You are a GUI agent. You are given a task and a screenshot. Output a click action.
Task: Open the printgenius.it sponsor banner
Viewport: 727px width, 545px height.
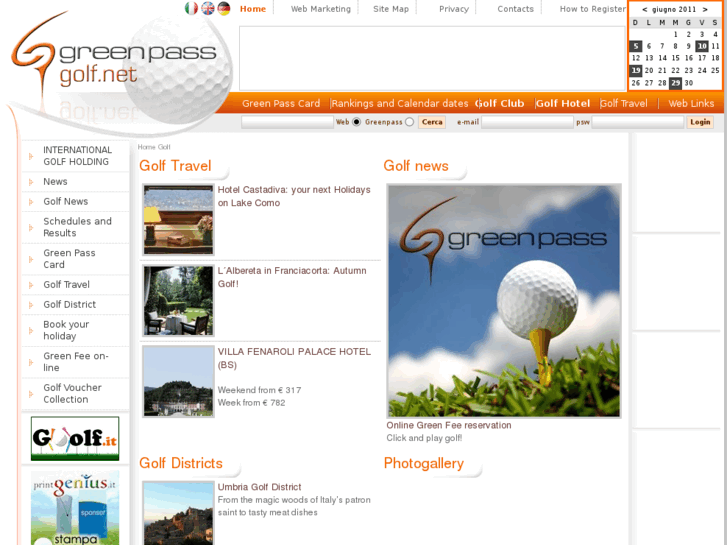coord(75,508)
